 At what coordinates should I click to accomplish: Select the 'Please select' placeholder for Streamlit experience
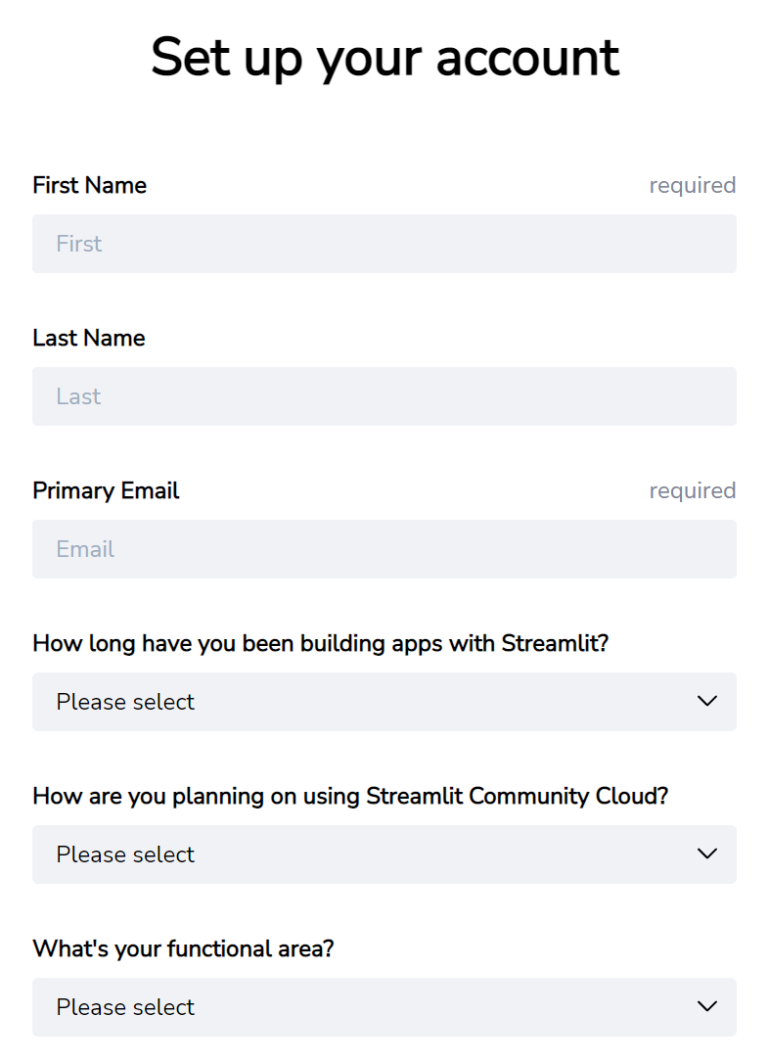point(124,701)
